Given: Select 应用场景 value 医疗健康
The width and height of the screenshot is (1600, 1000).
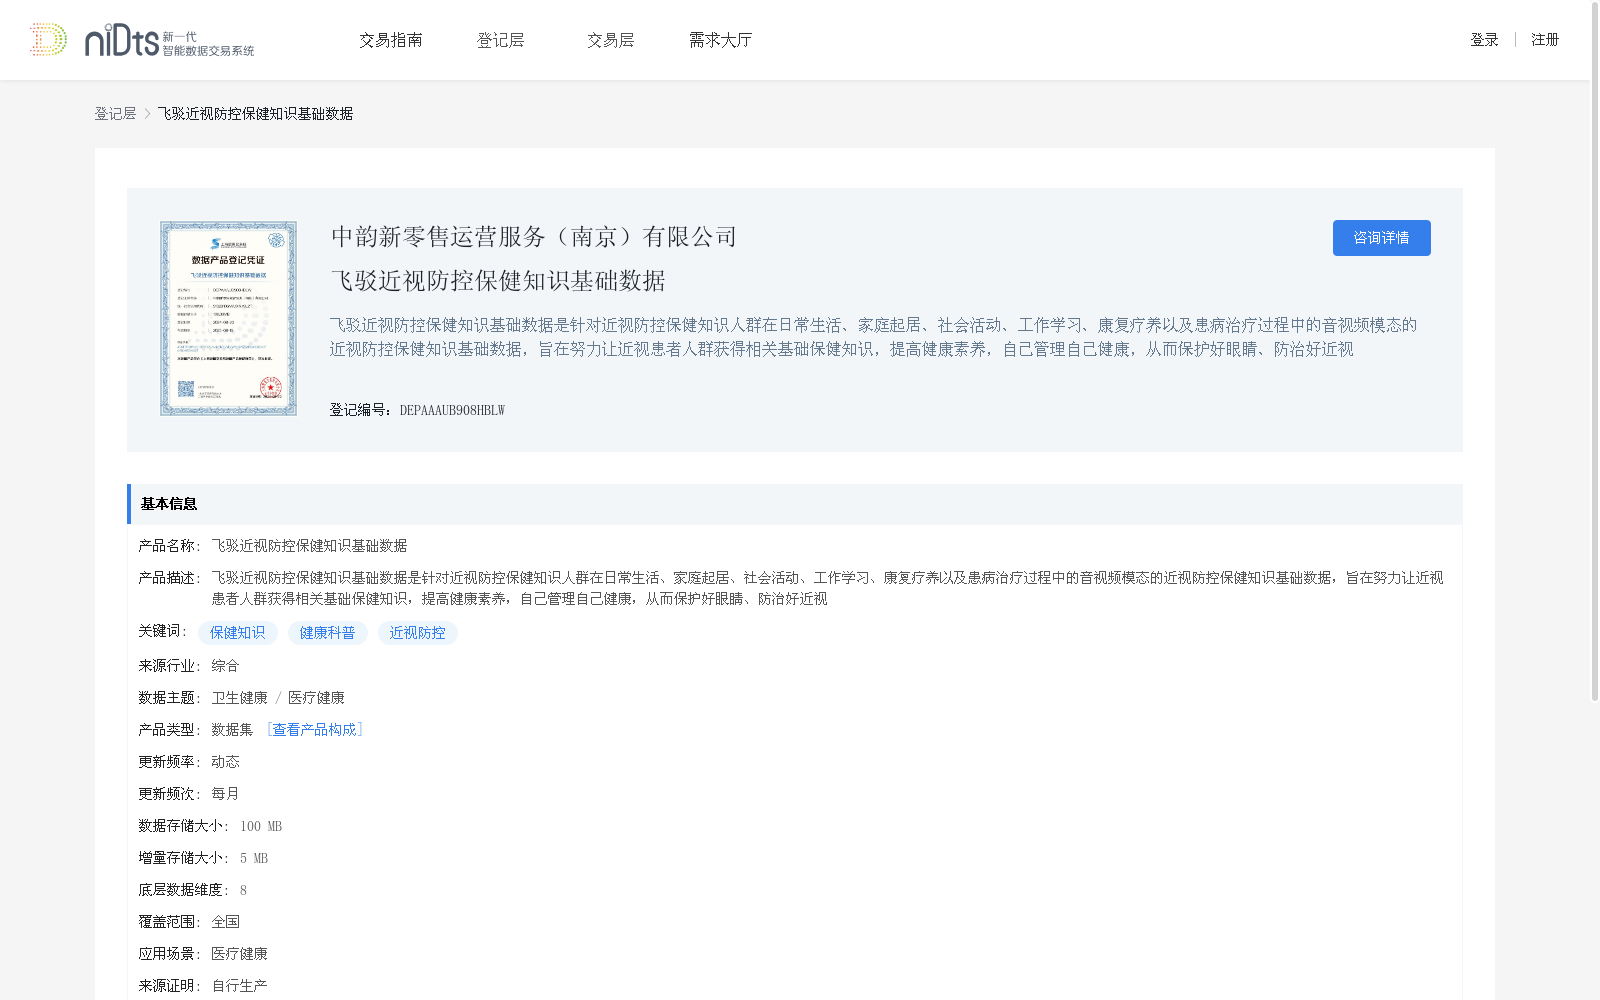Looking at the screenshot, I should coord(239,954).
